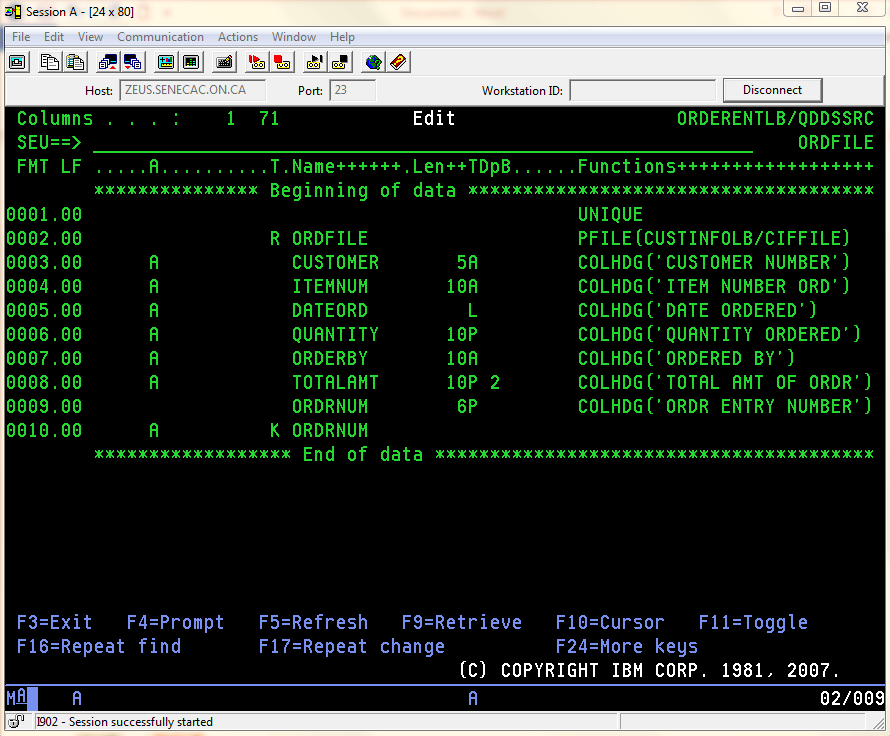Send a file to the host
Viewport: 890px width, 736px height.
click(107, 62)
